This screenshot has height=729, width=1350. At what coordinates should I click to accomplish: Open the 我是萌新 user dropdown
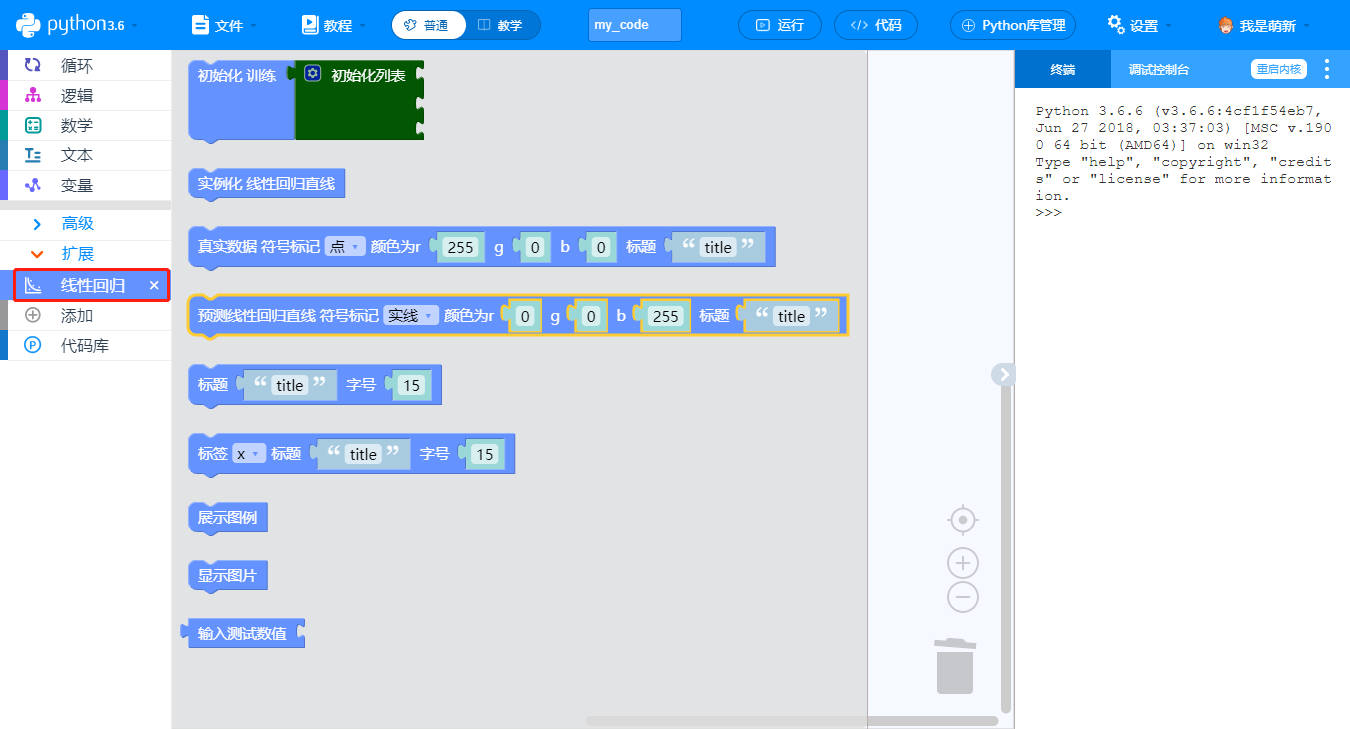[x=1265, y=25]
